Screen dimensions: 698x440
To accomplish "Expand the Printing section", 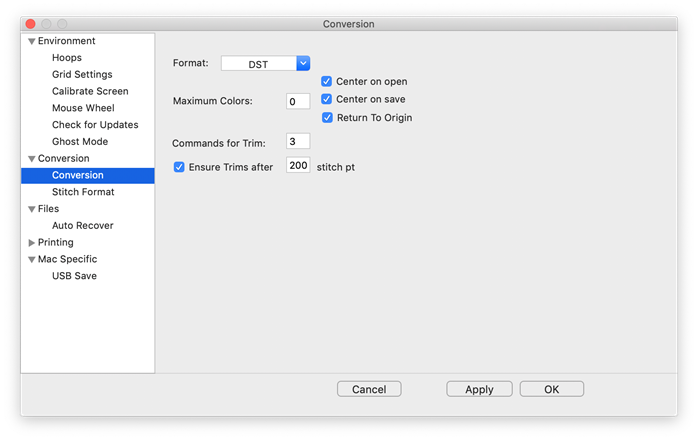I will coord(32,242).
